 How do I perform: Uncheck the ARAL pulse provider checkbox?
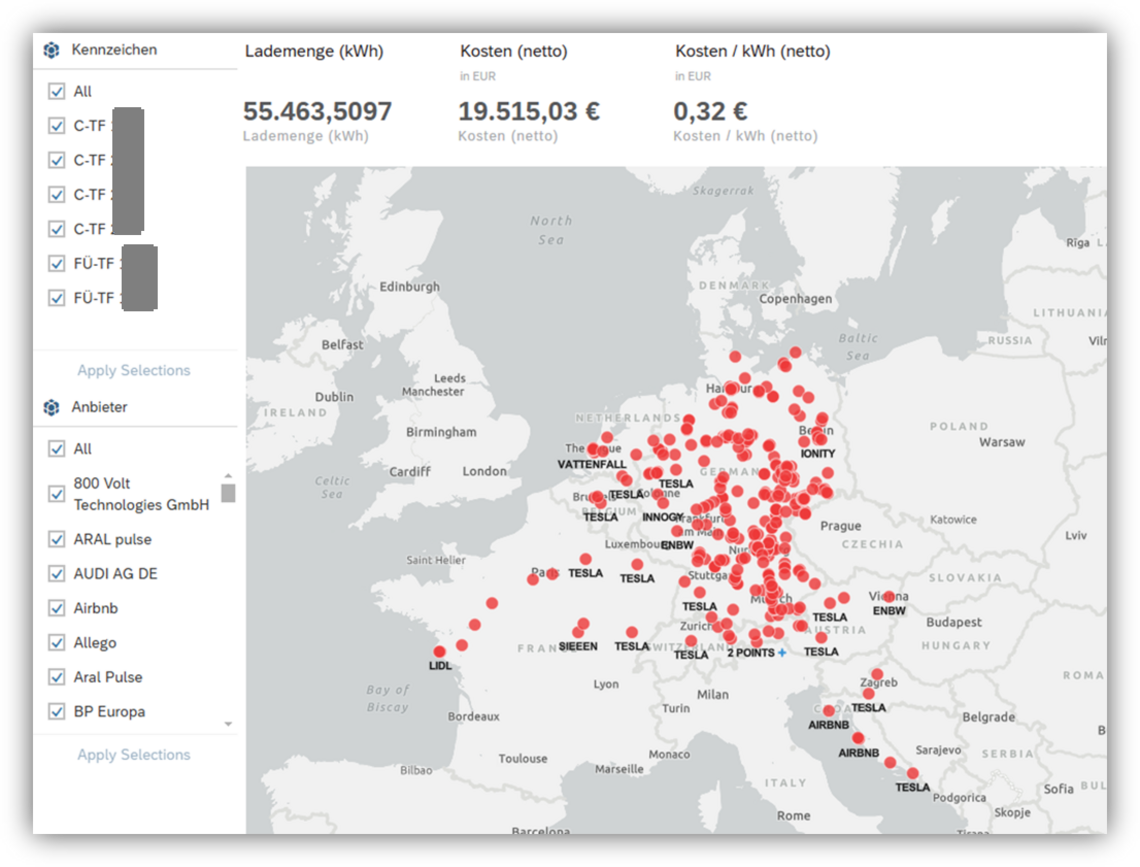click(56, 539)
